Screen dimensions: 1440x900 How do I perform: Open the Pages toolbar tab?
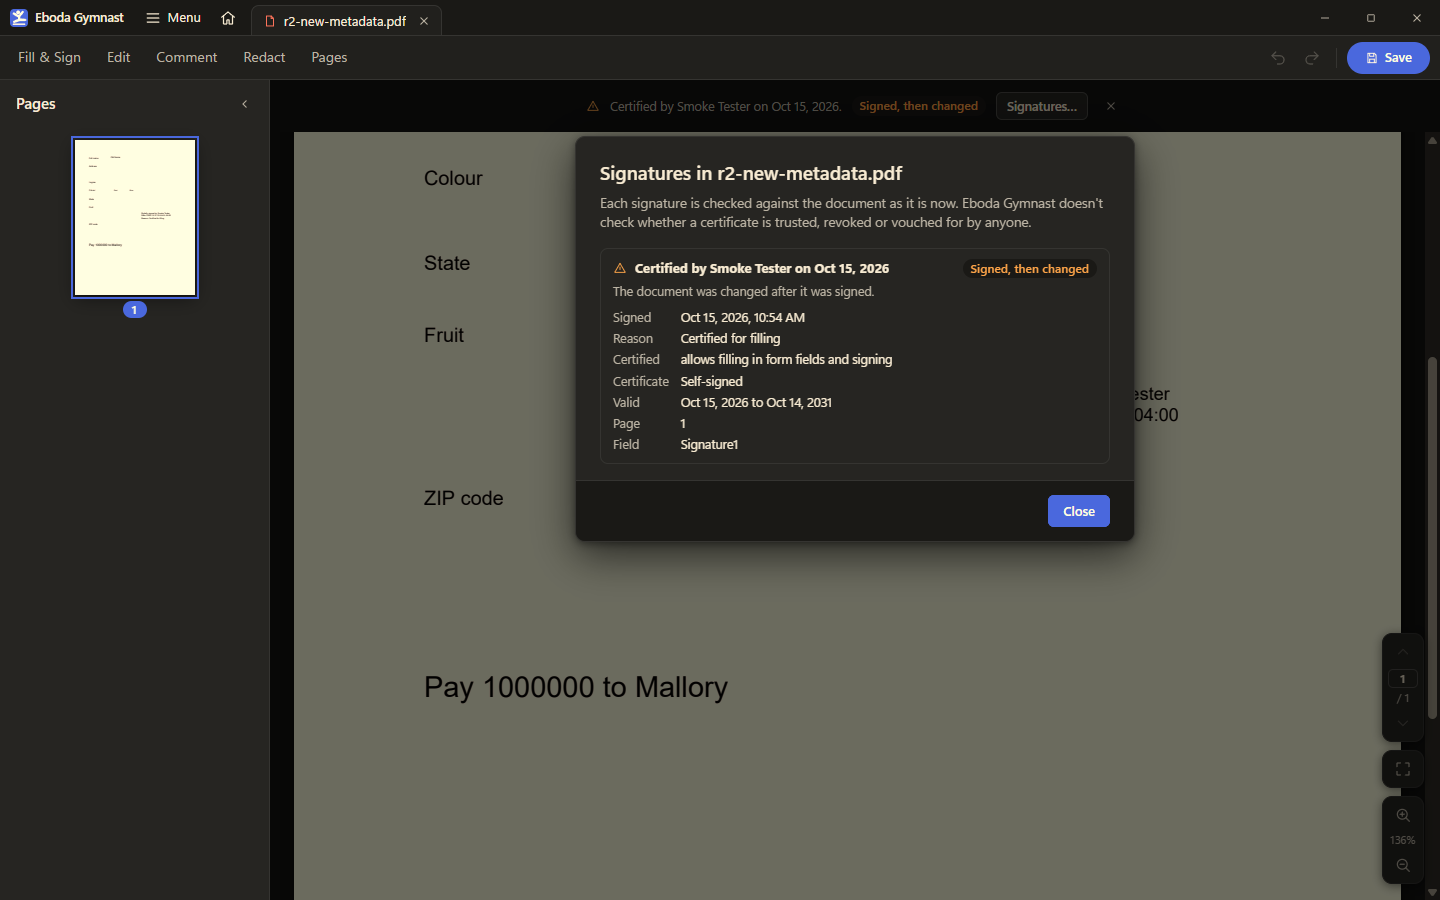(x=329, y=57)
